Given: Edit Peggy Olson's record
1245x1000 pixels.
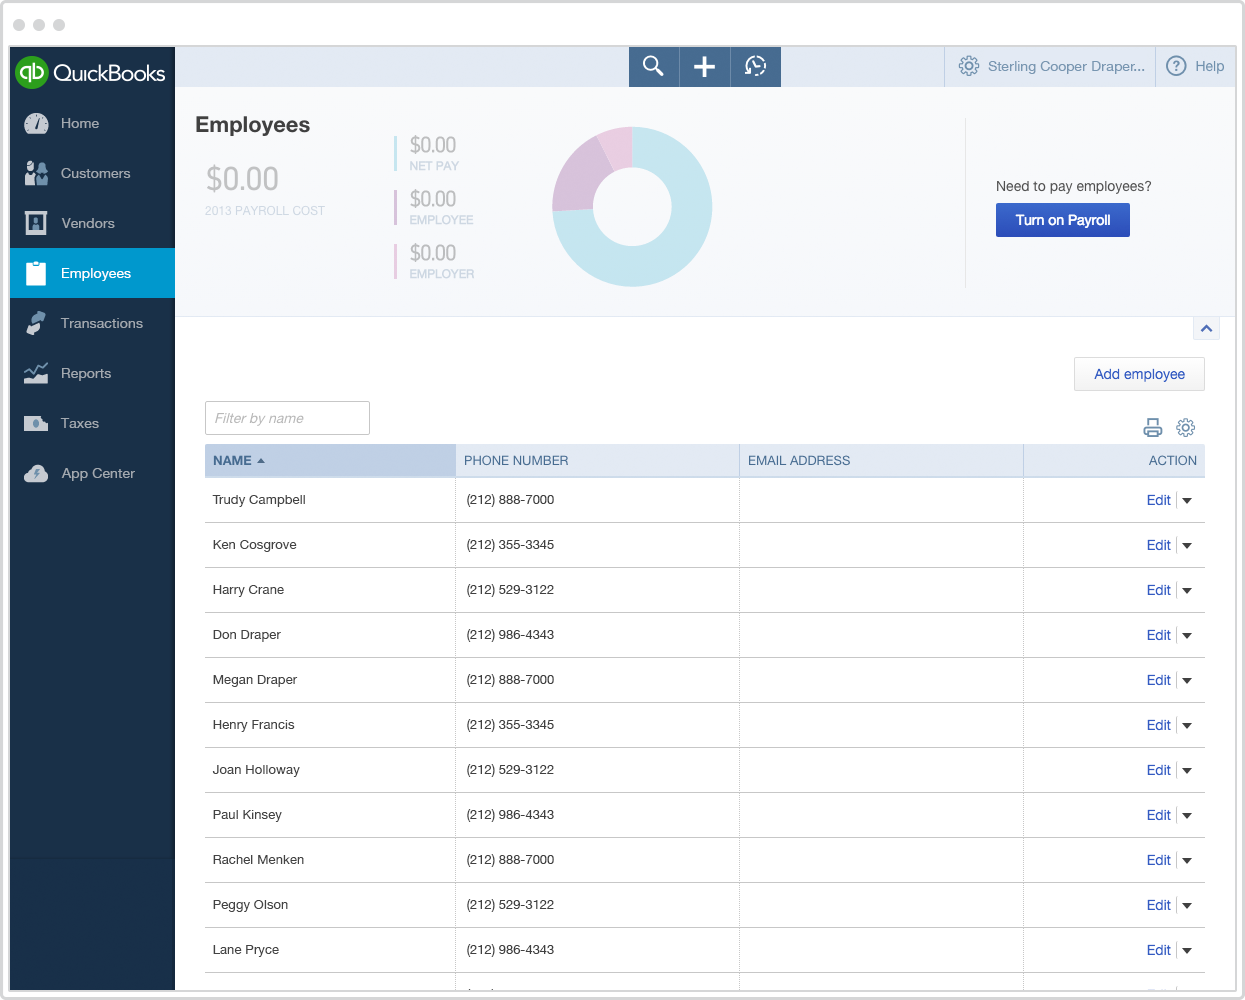Looking at the screenshot, I should tap(1158, 905).
